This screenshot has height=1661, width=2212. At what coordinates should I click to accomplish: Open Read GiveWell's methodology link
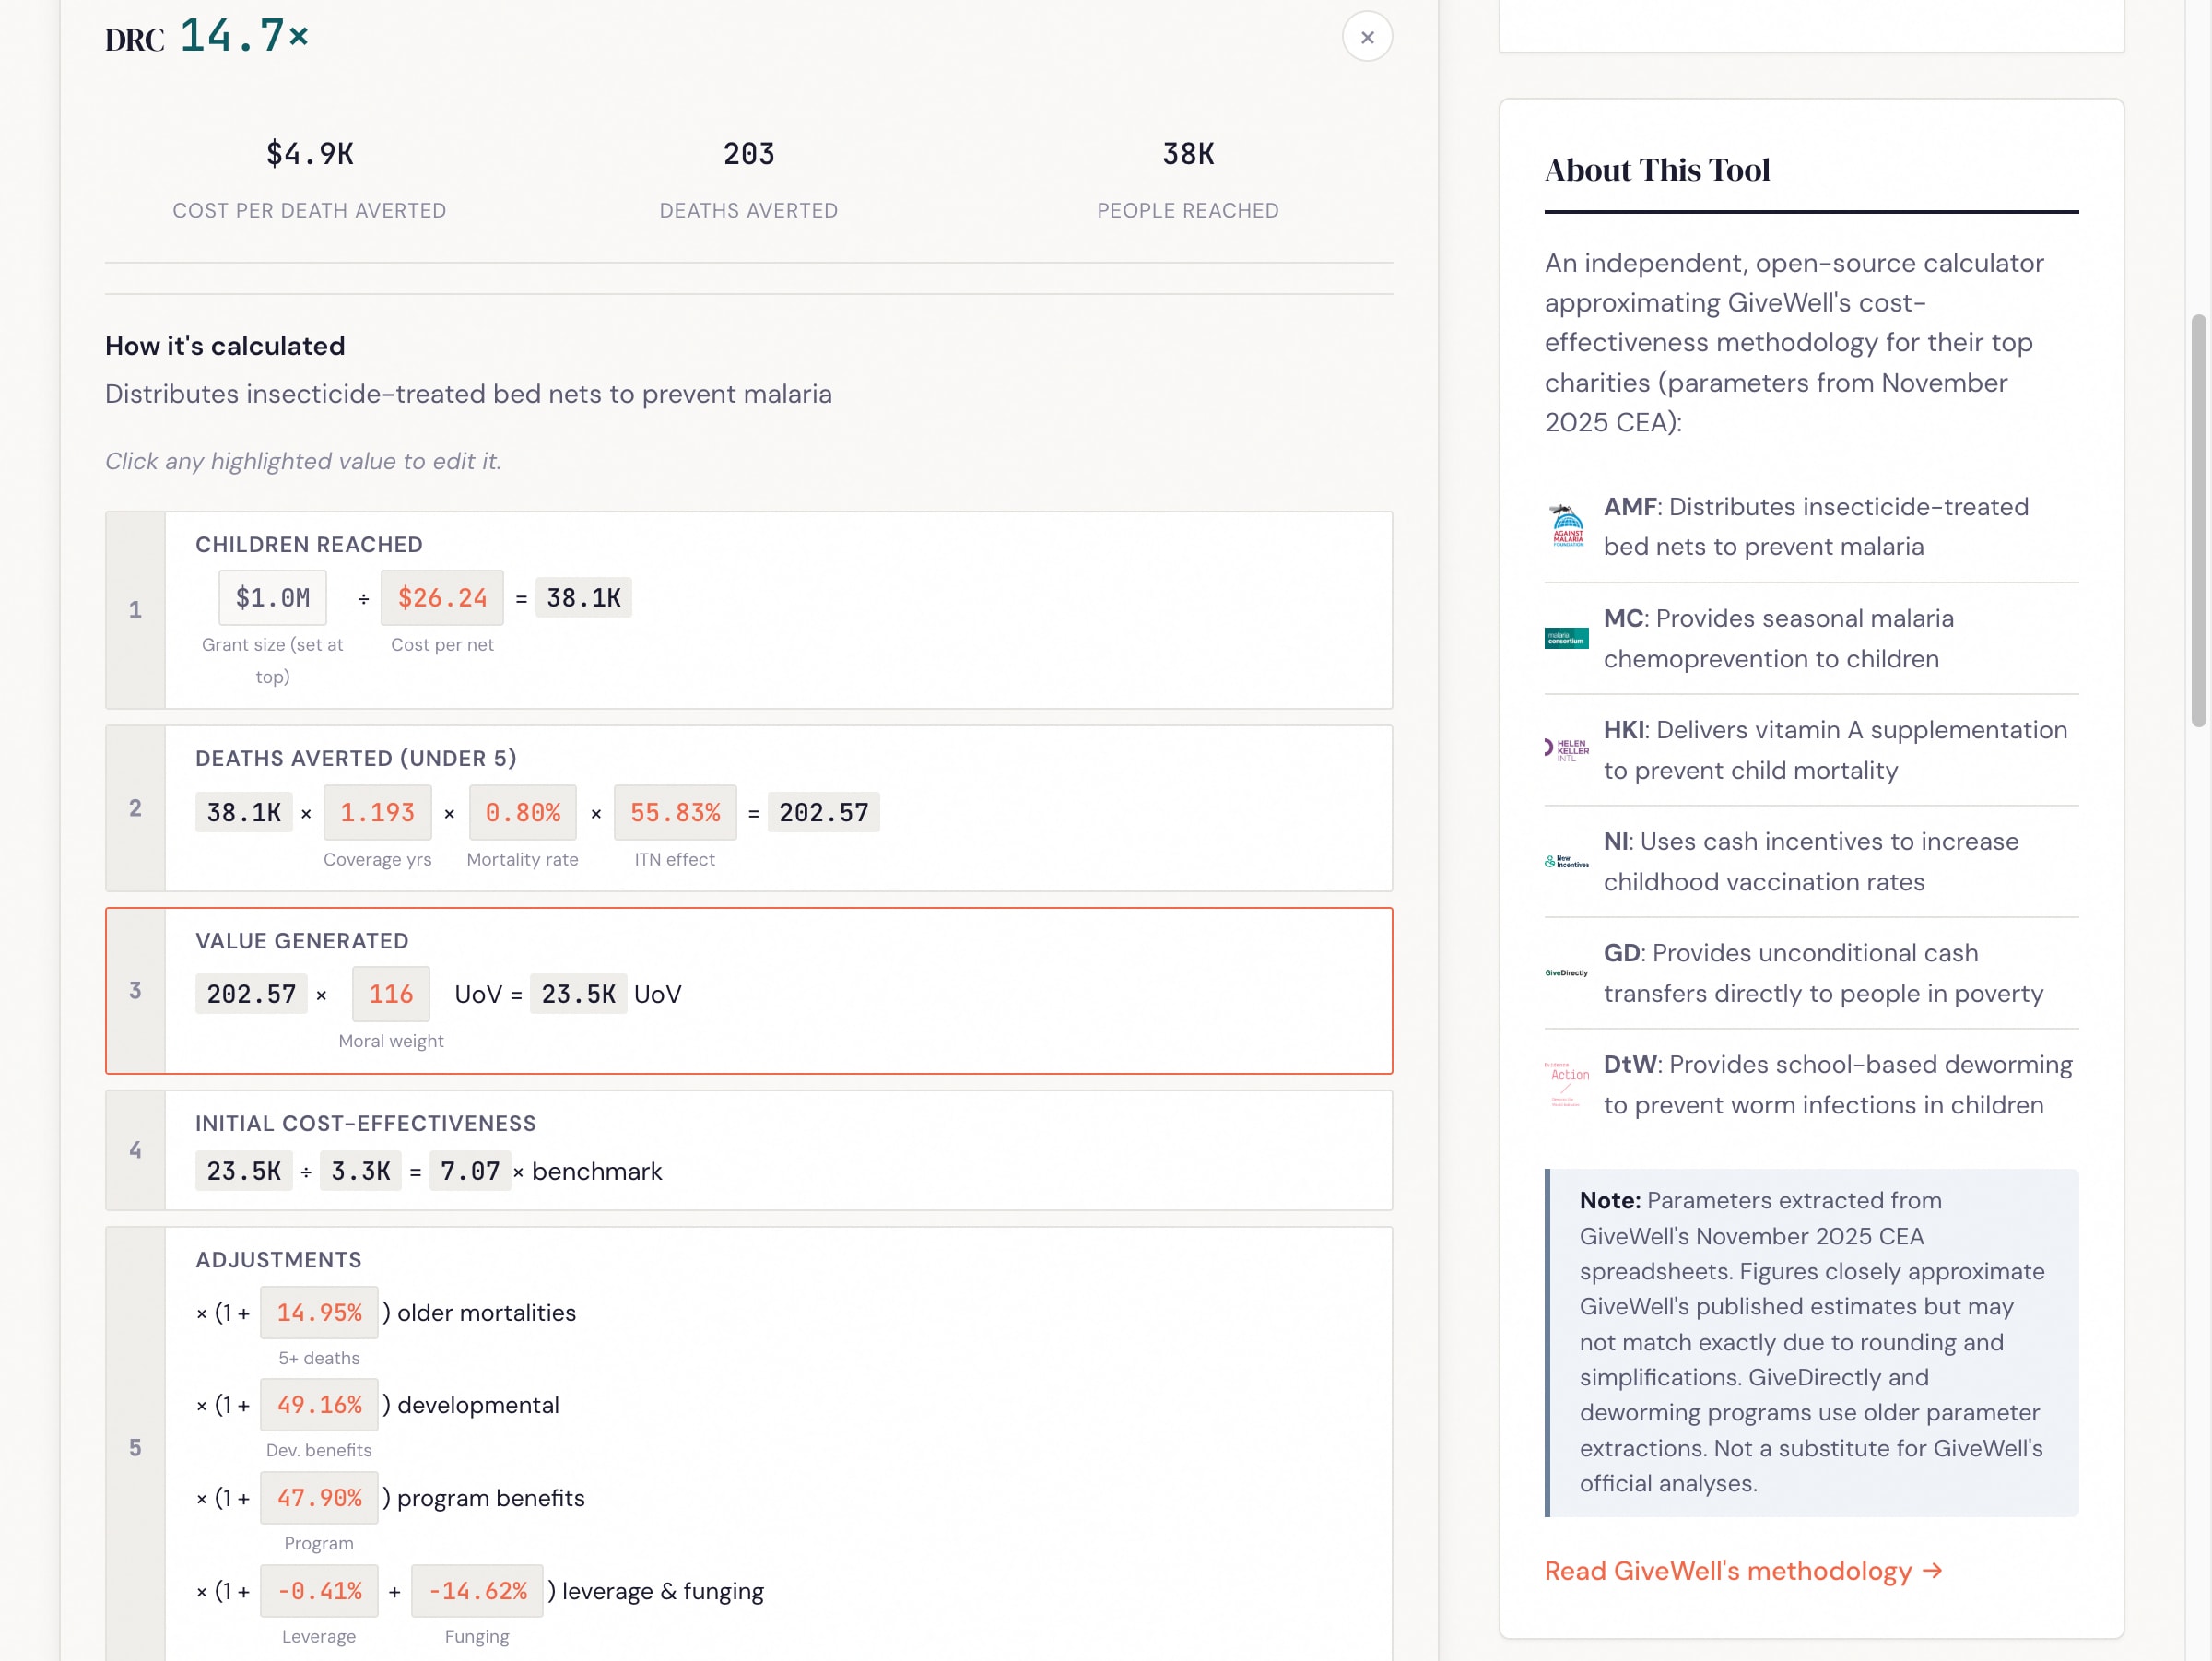[1742, 1570]
